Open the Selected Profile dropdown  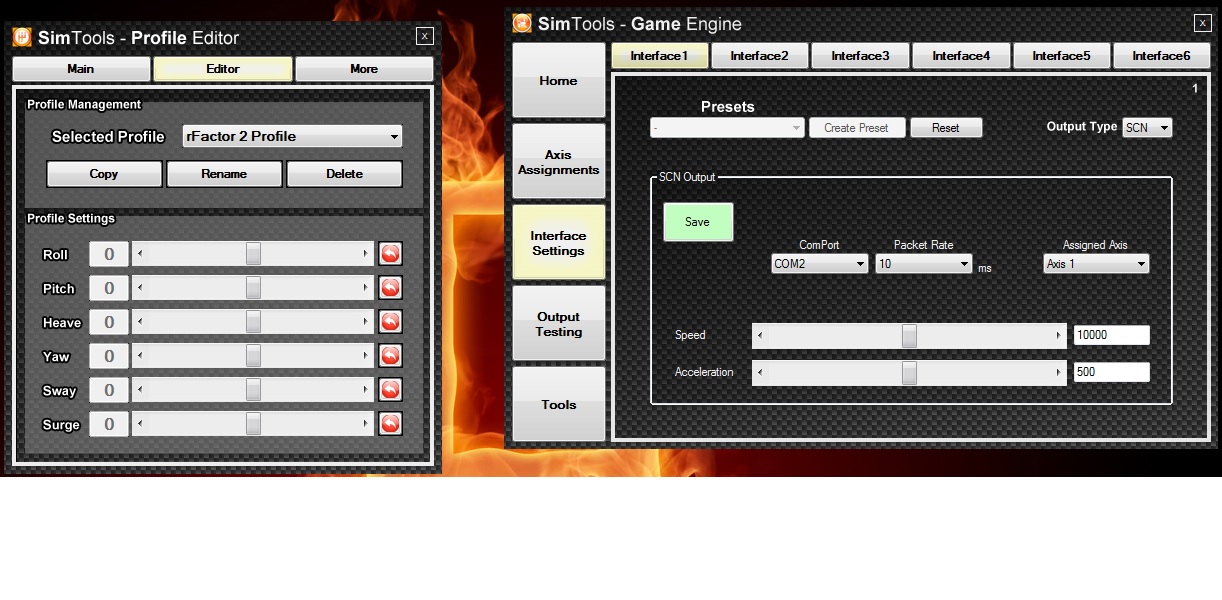[x=292, y=137]
